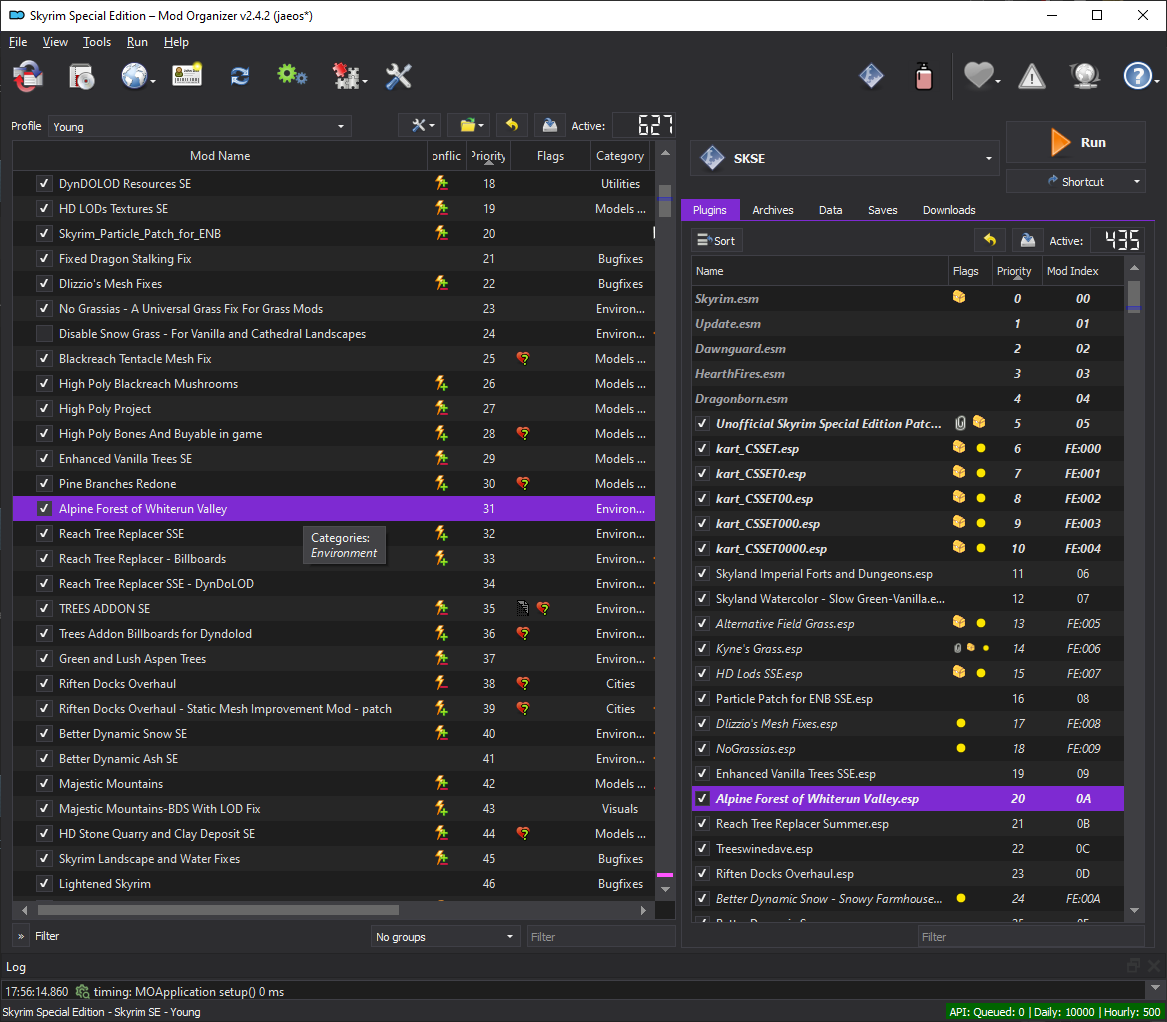Click the plugins restore backup arrow icon
The image size is (1167, 1022).
tap(990, 240)
